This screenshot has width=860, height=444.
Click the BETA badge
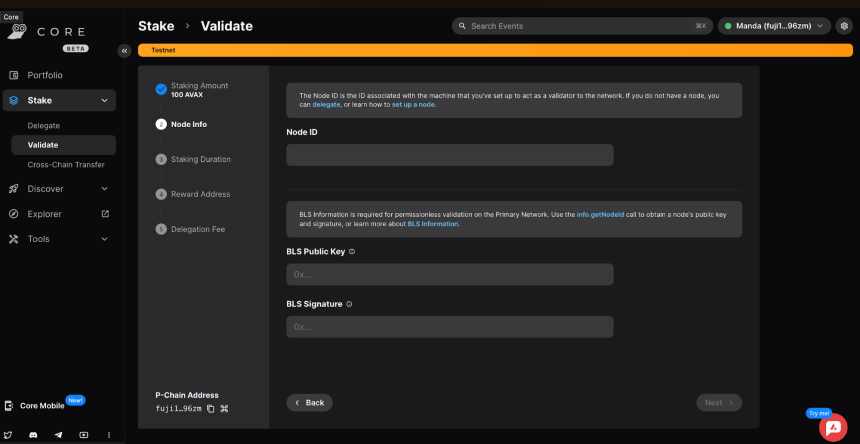[76, 49]
